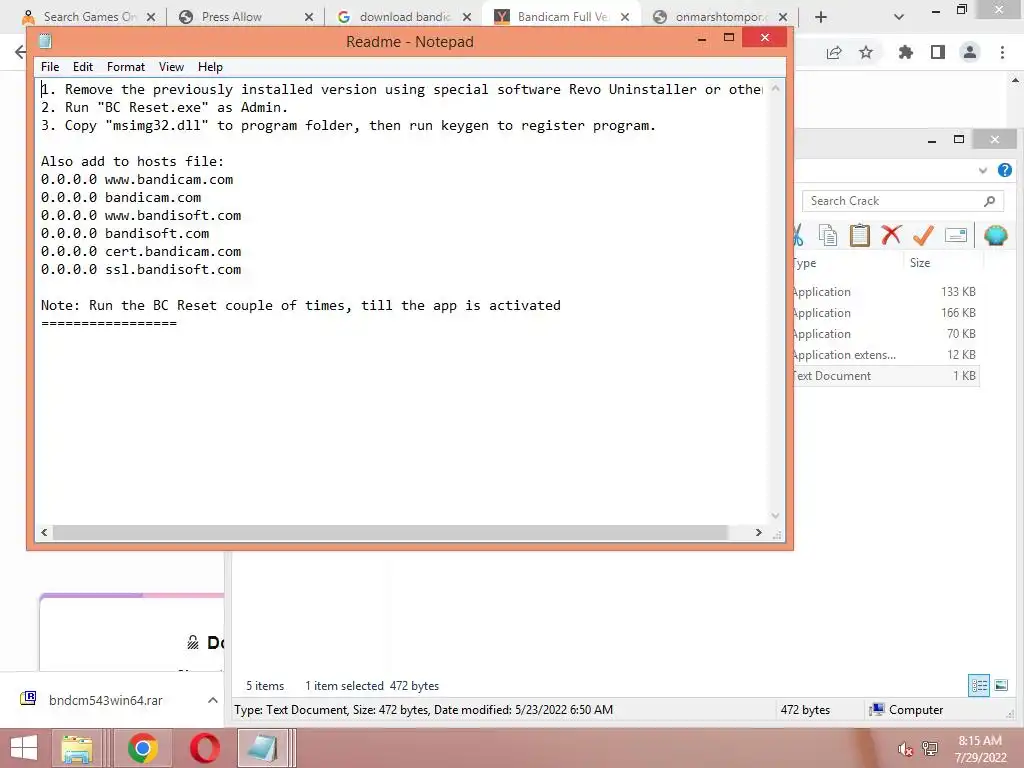This screenshot has height=768, width=1024.
Task: Switch Explorer to large icons view
Action: pyautogui.click(x=1001, y=685)
